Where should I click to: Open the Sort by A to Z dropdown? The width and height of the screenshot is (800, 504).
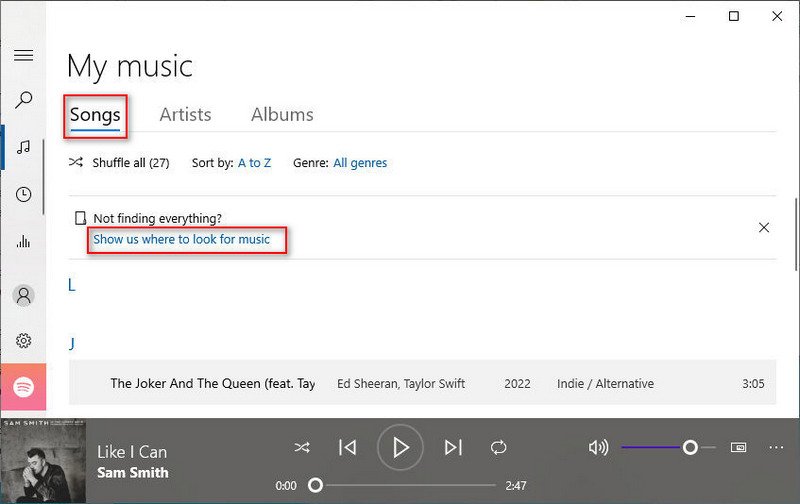(x=254, y=163)
